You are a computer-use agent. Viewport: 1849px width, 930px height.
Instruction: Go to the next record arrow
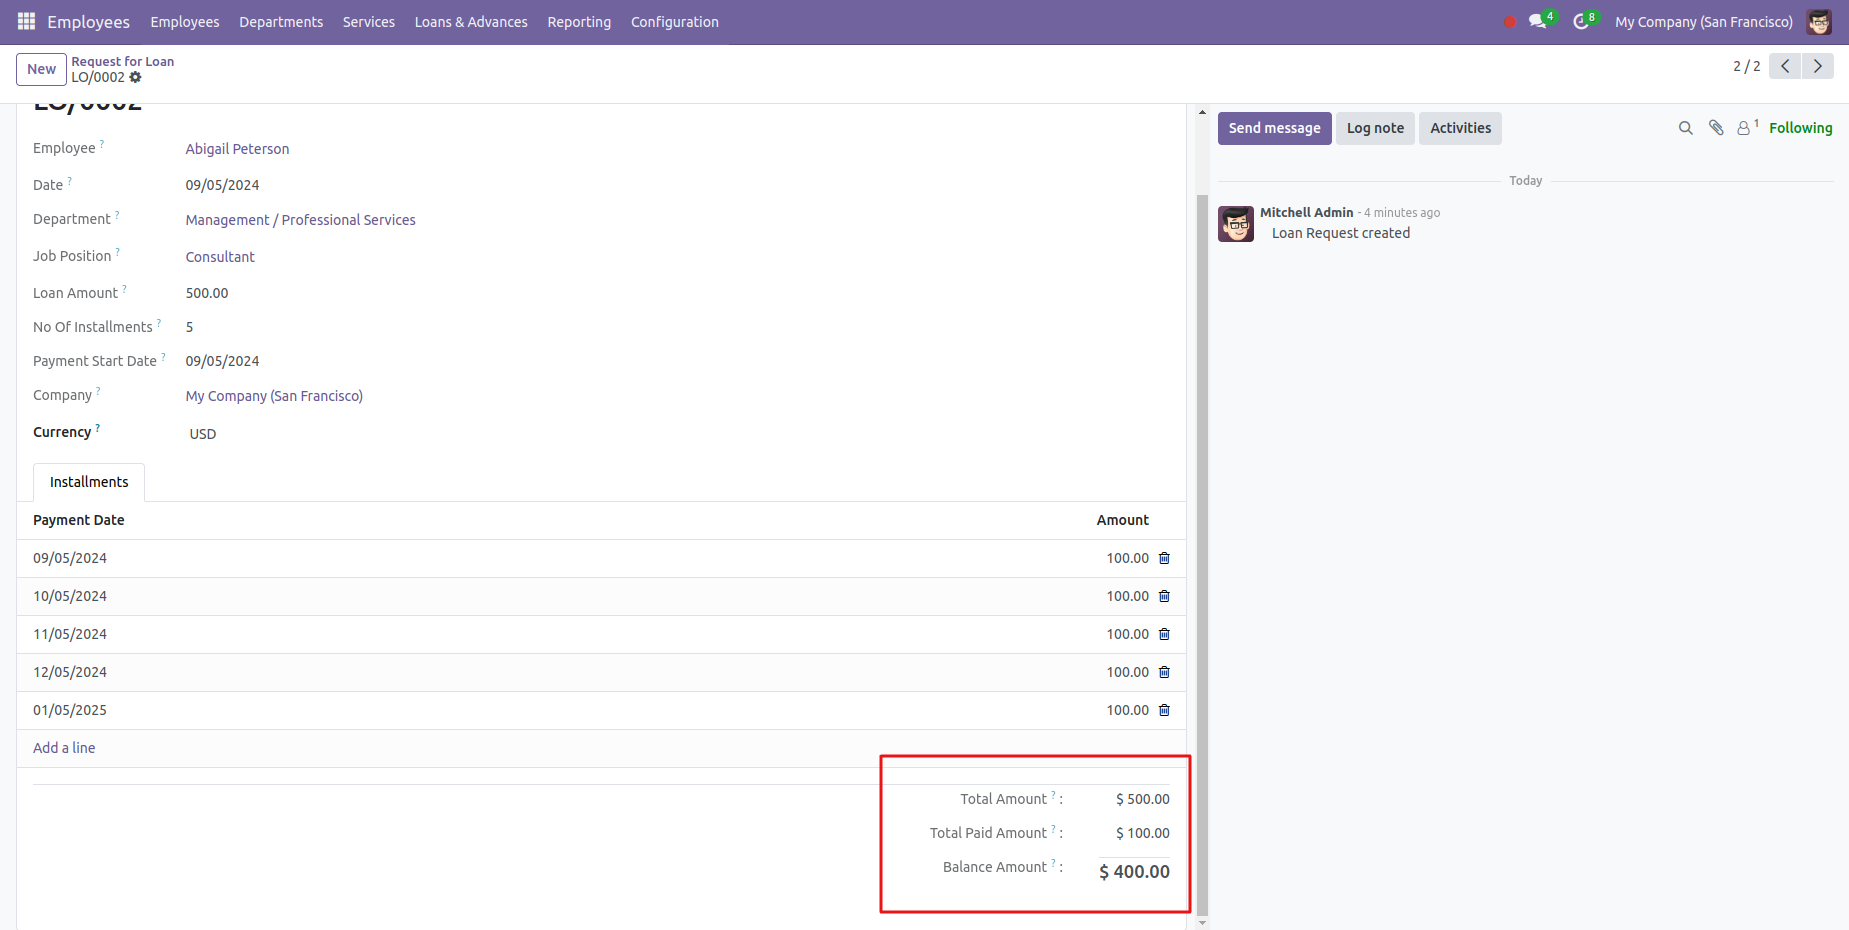[x=1817, y=66]
